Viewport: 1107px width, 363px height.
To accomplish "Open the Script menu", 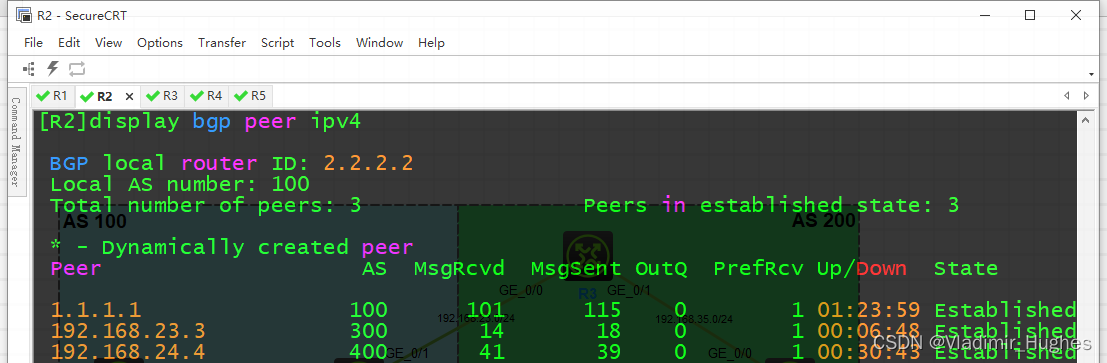I will (277, 42).
